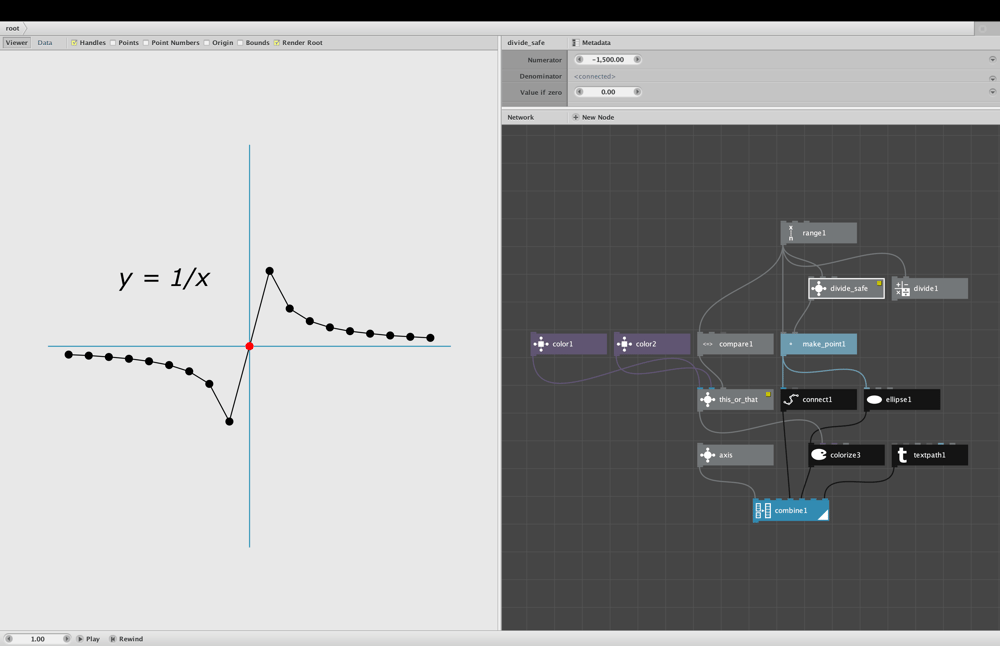Click the red origin point in viewer
The image size is (1000, 646).
click(249, 346)
